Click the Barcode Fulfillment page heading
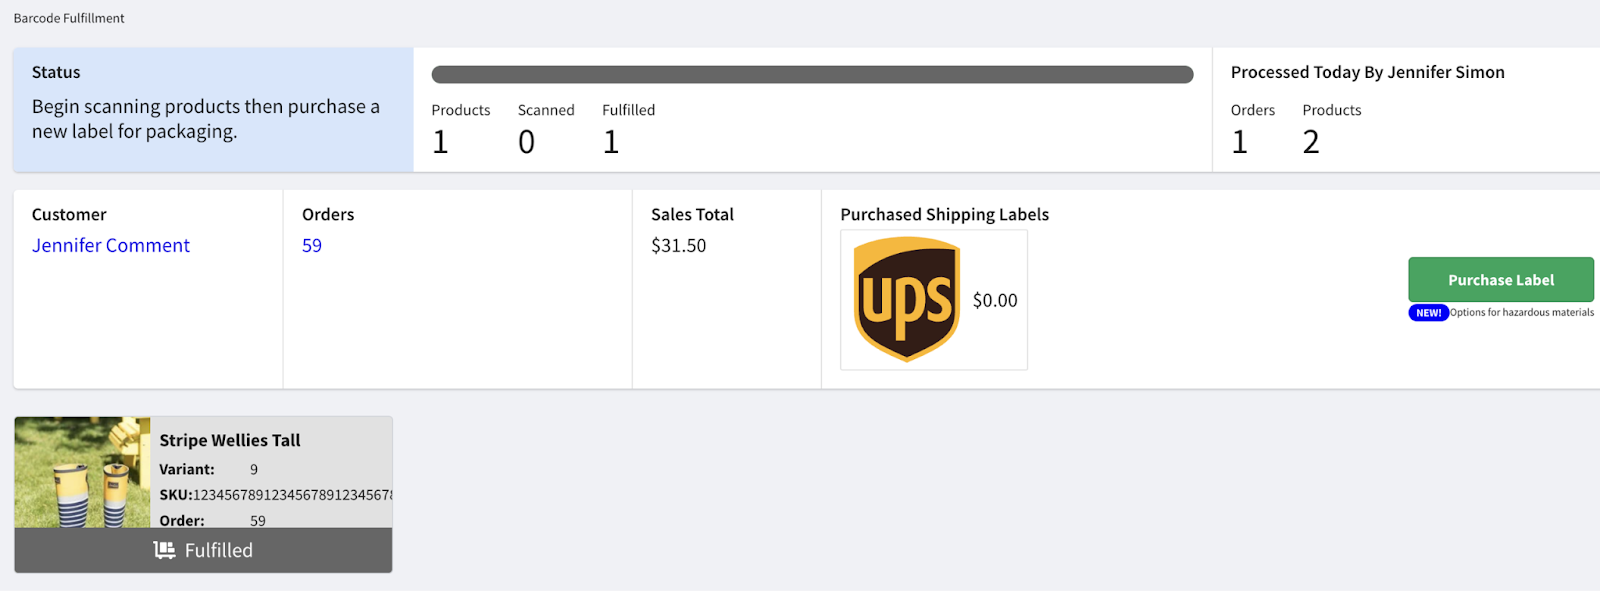Screen dimensions: 1600x591 (x=69, y=18)
